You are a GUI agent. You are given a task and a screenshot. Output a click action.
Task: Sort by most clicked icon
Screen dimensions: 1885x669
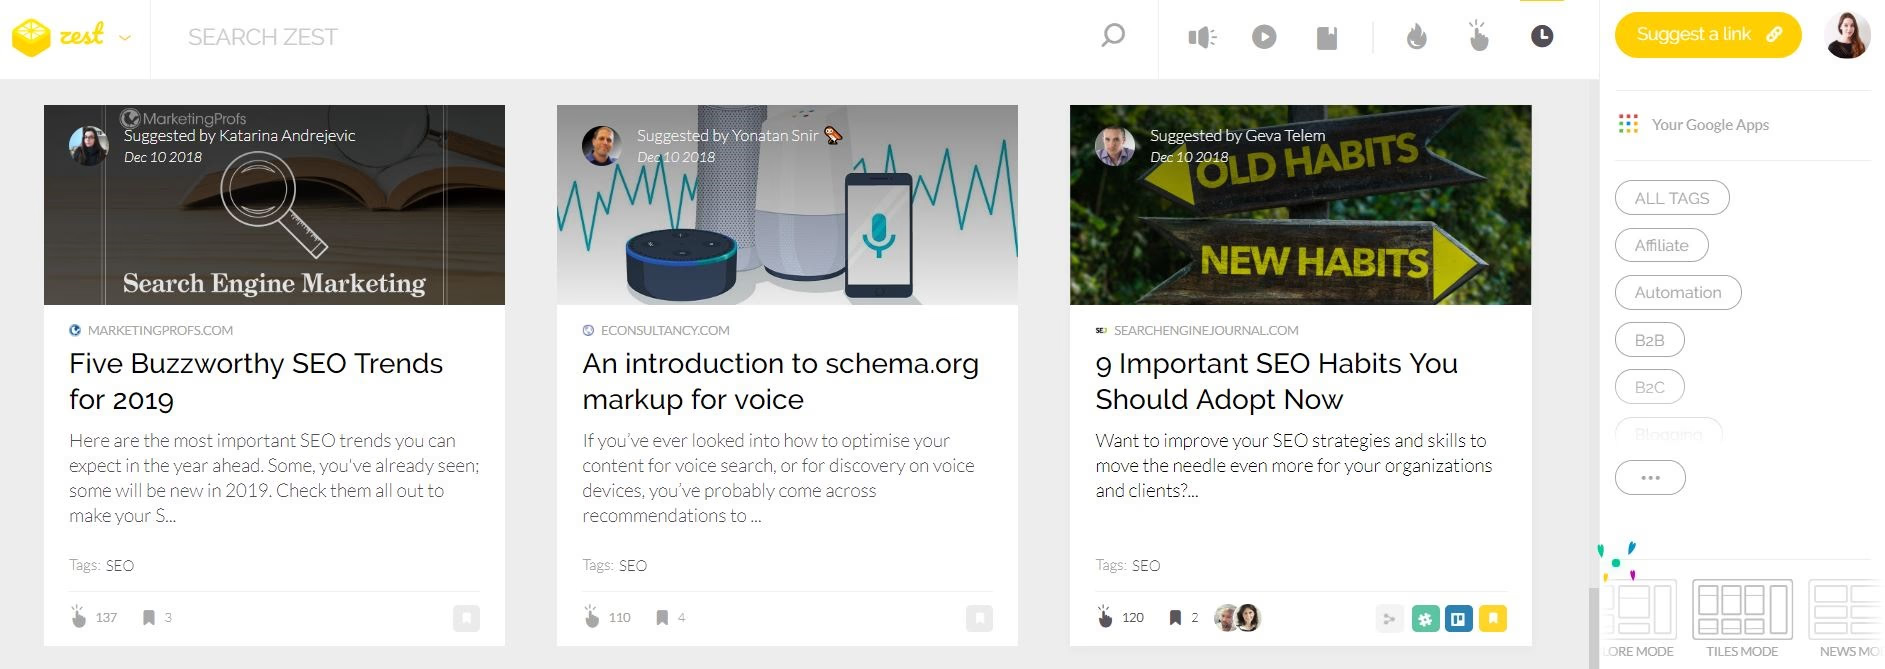coord(1479,37)
